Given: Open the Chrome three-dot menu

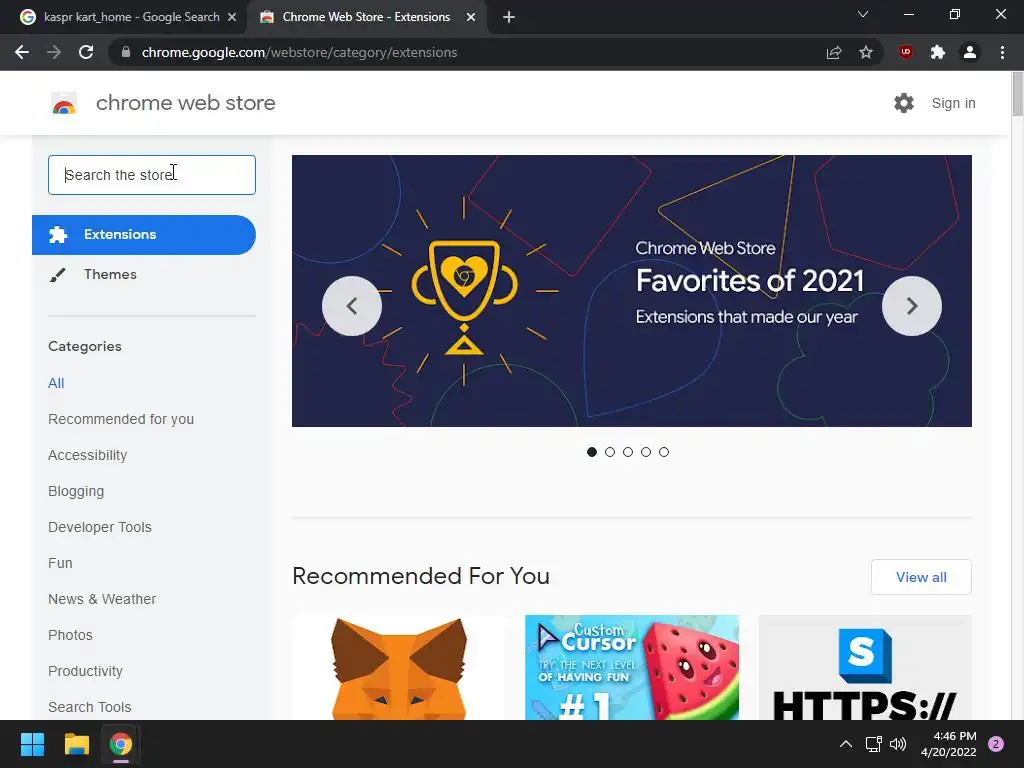Looking at the screenshot, I should (x=1002, y=52).
